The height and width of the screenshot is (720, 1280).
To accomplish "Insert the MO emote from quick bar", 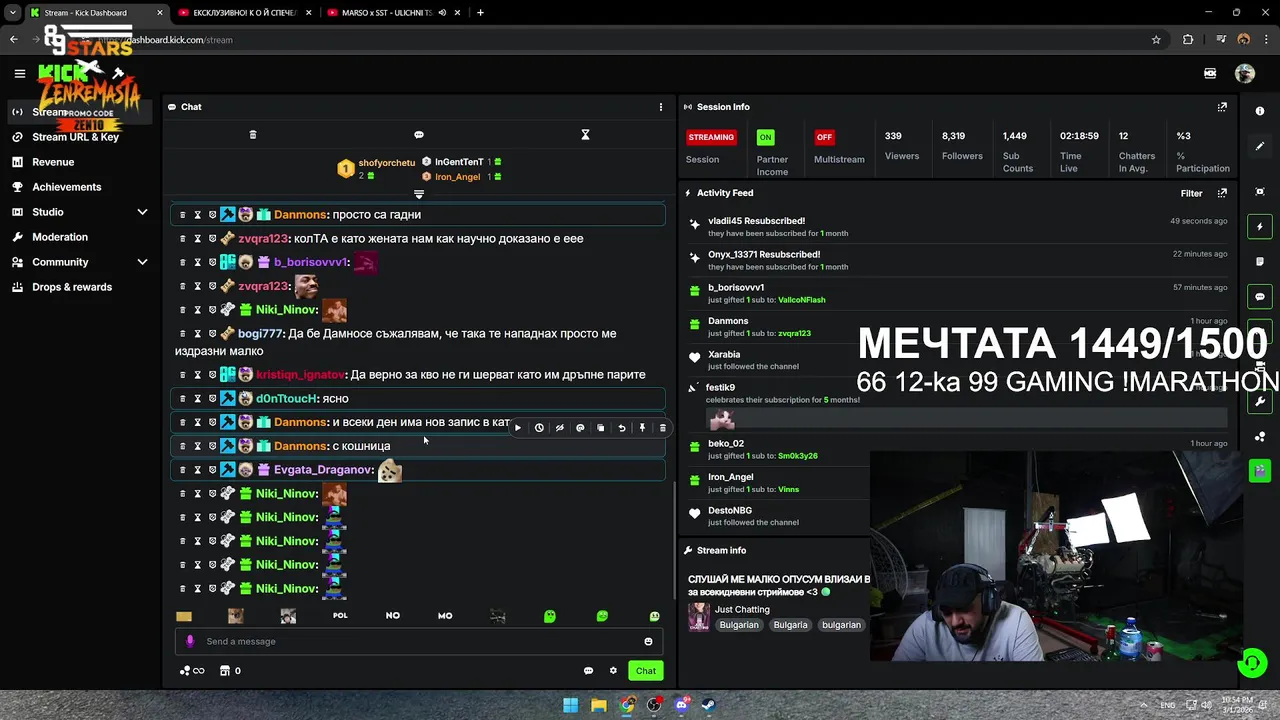I will tap(445, 616).
